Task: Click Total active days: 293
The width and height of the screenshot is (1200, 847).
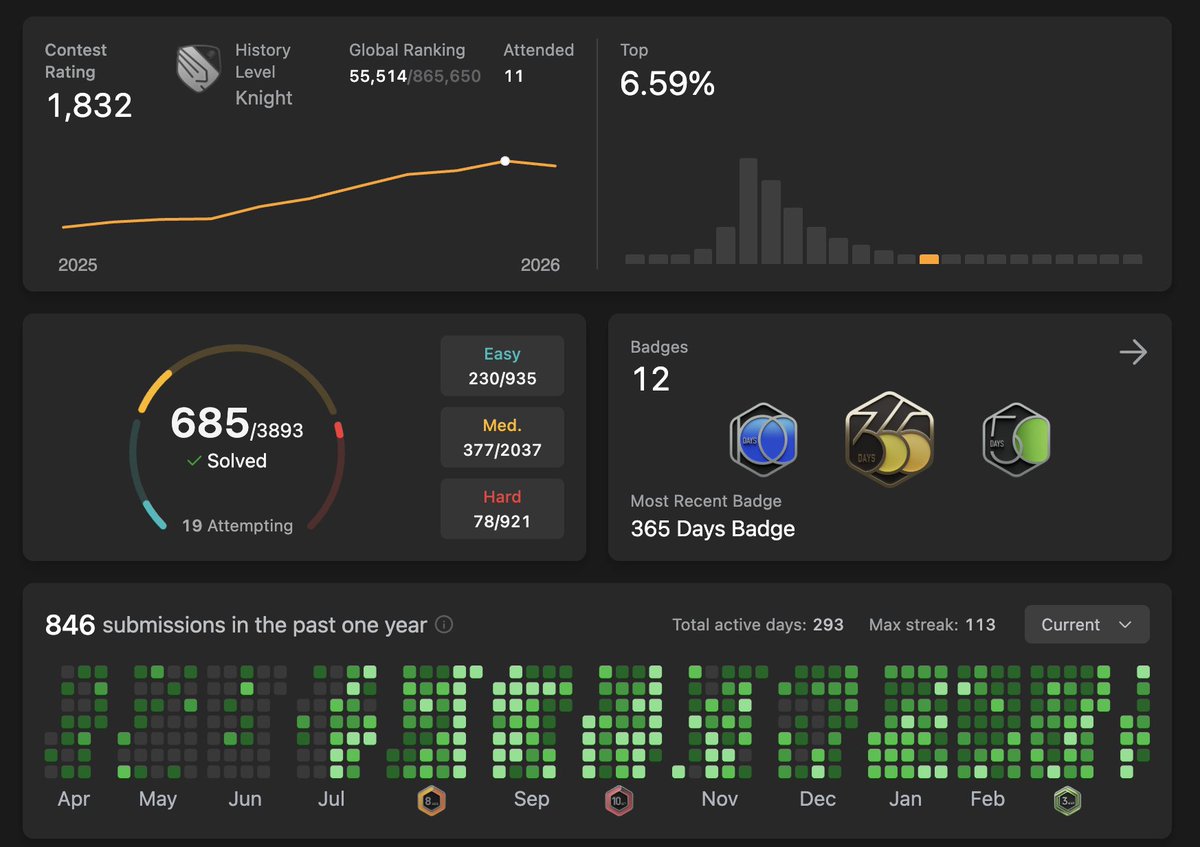Action: (x=758, y=625)
